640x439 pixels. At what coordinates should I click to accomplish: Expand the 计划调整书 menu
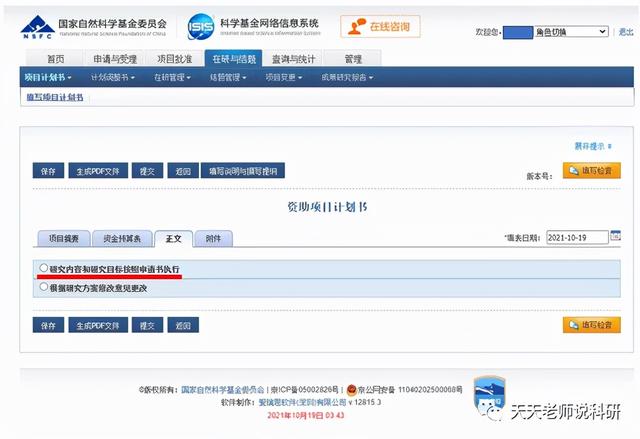coord(113,77)
